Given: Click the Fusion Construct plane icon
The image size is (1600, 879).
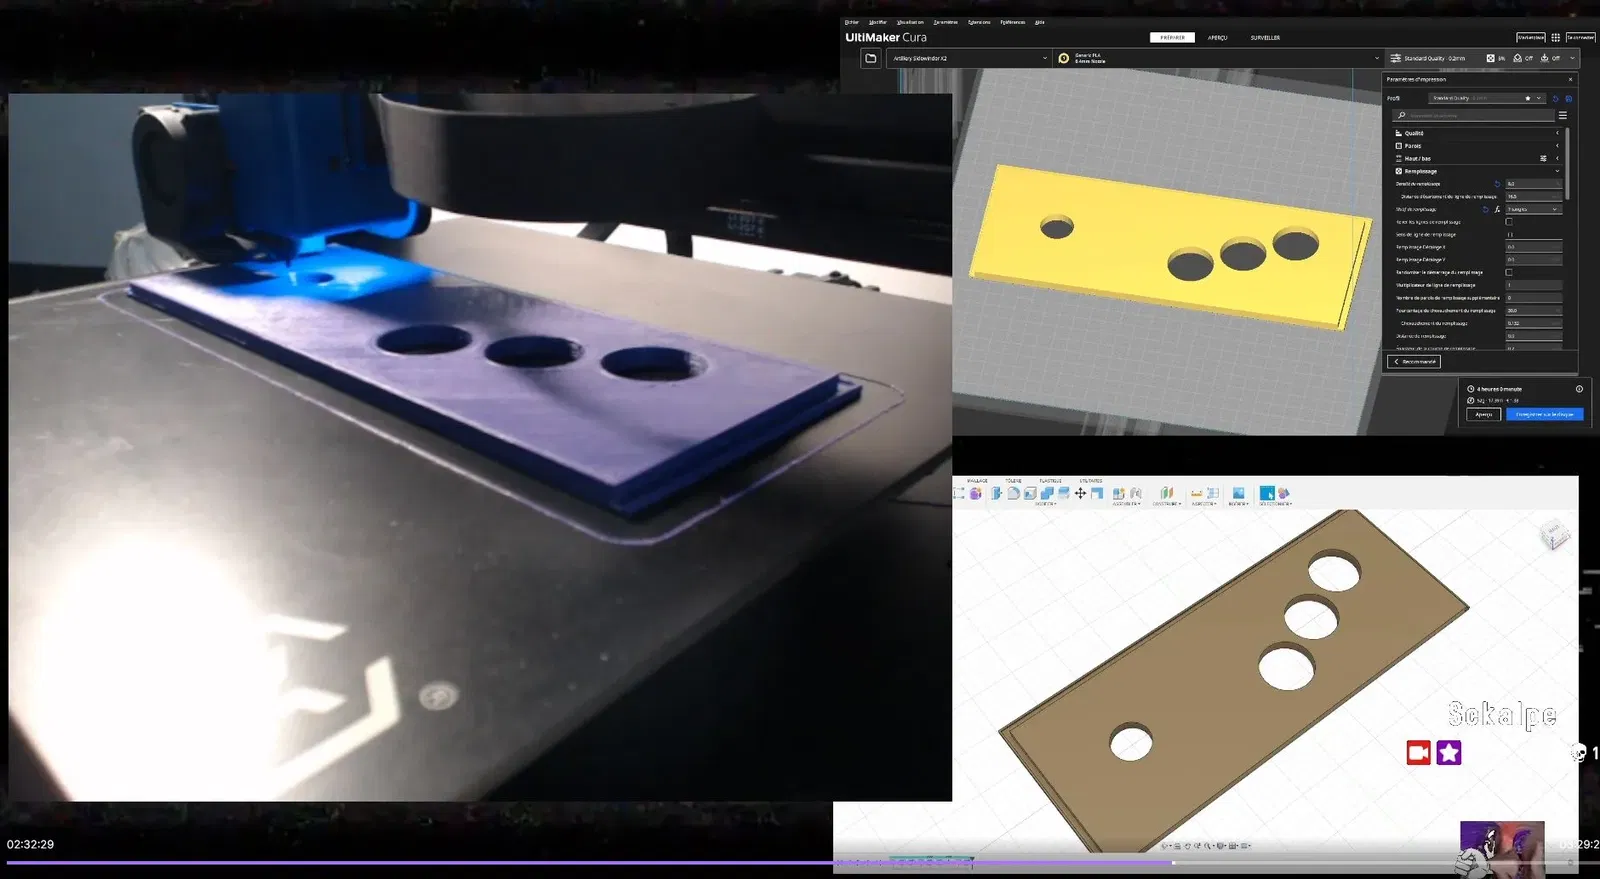Looking at the screenshot, I should pyautogui.click(x=1167, y=493).
